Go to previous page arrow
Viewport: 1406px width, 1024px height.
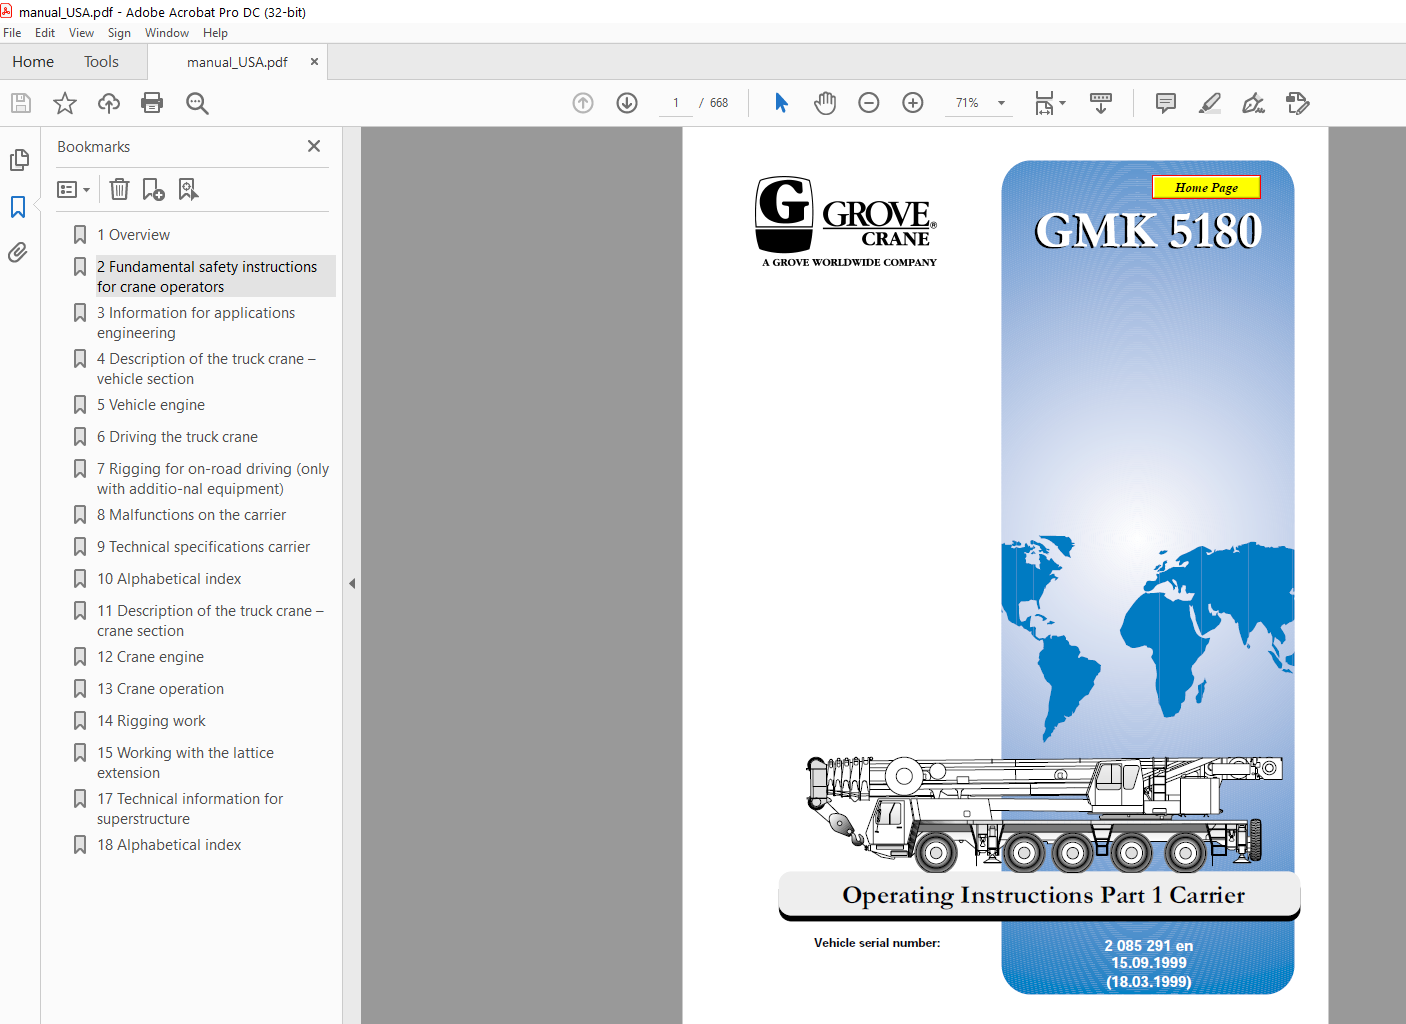pos(583,103)
